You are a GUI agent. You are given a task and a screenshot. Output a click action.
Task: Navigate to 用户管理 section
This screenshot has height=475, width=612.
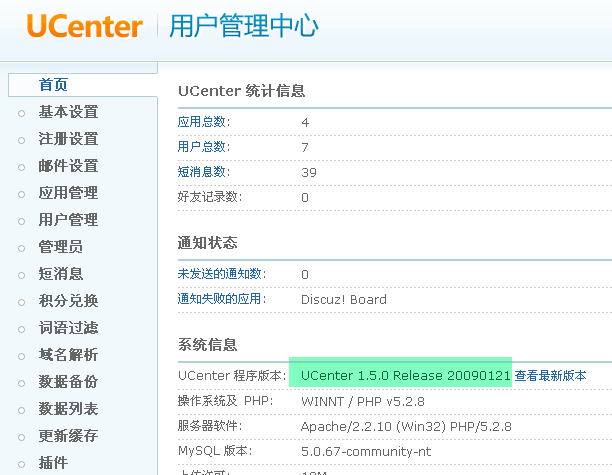click(x=68, y=220)
